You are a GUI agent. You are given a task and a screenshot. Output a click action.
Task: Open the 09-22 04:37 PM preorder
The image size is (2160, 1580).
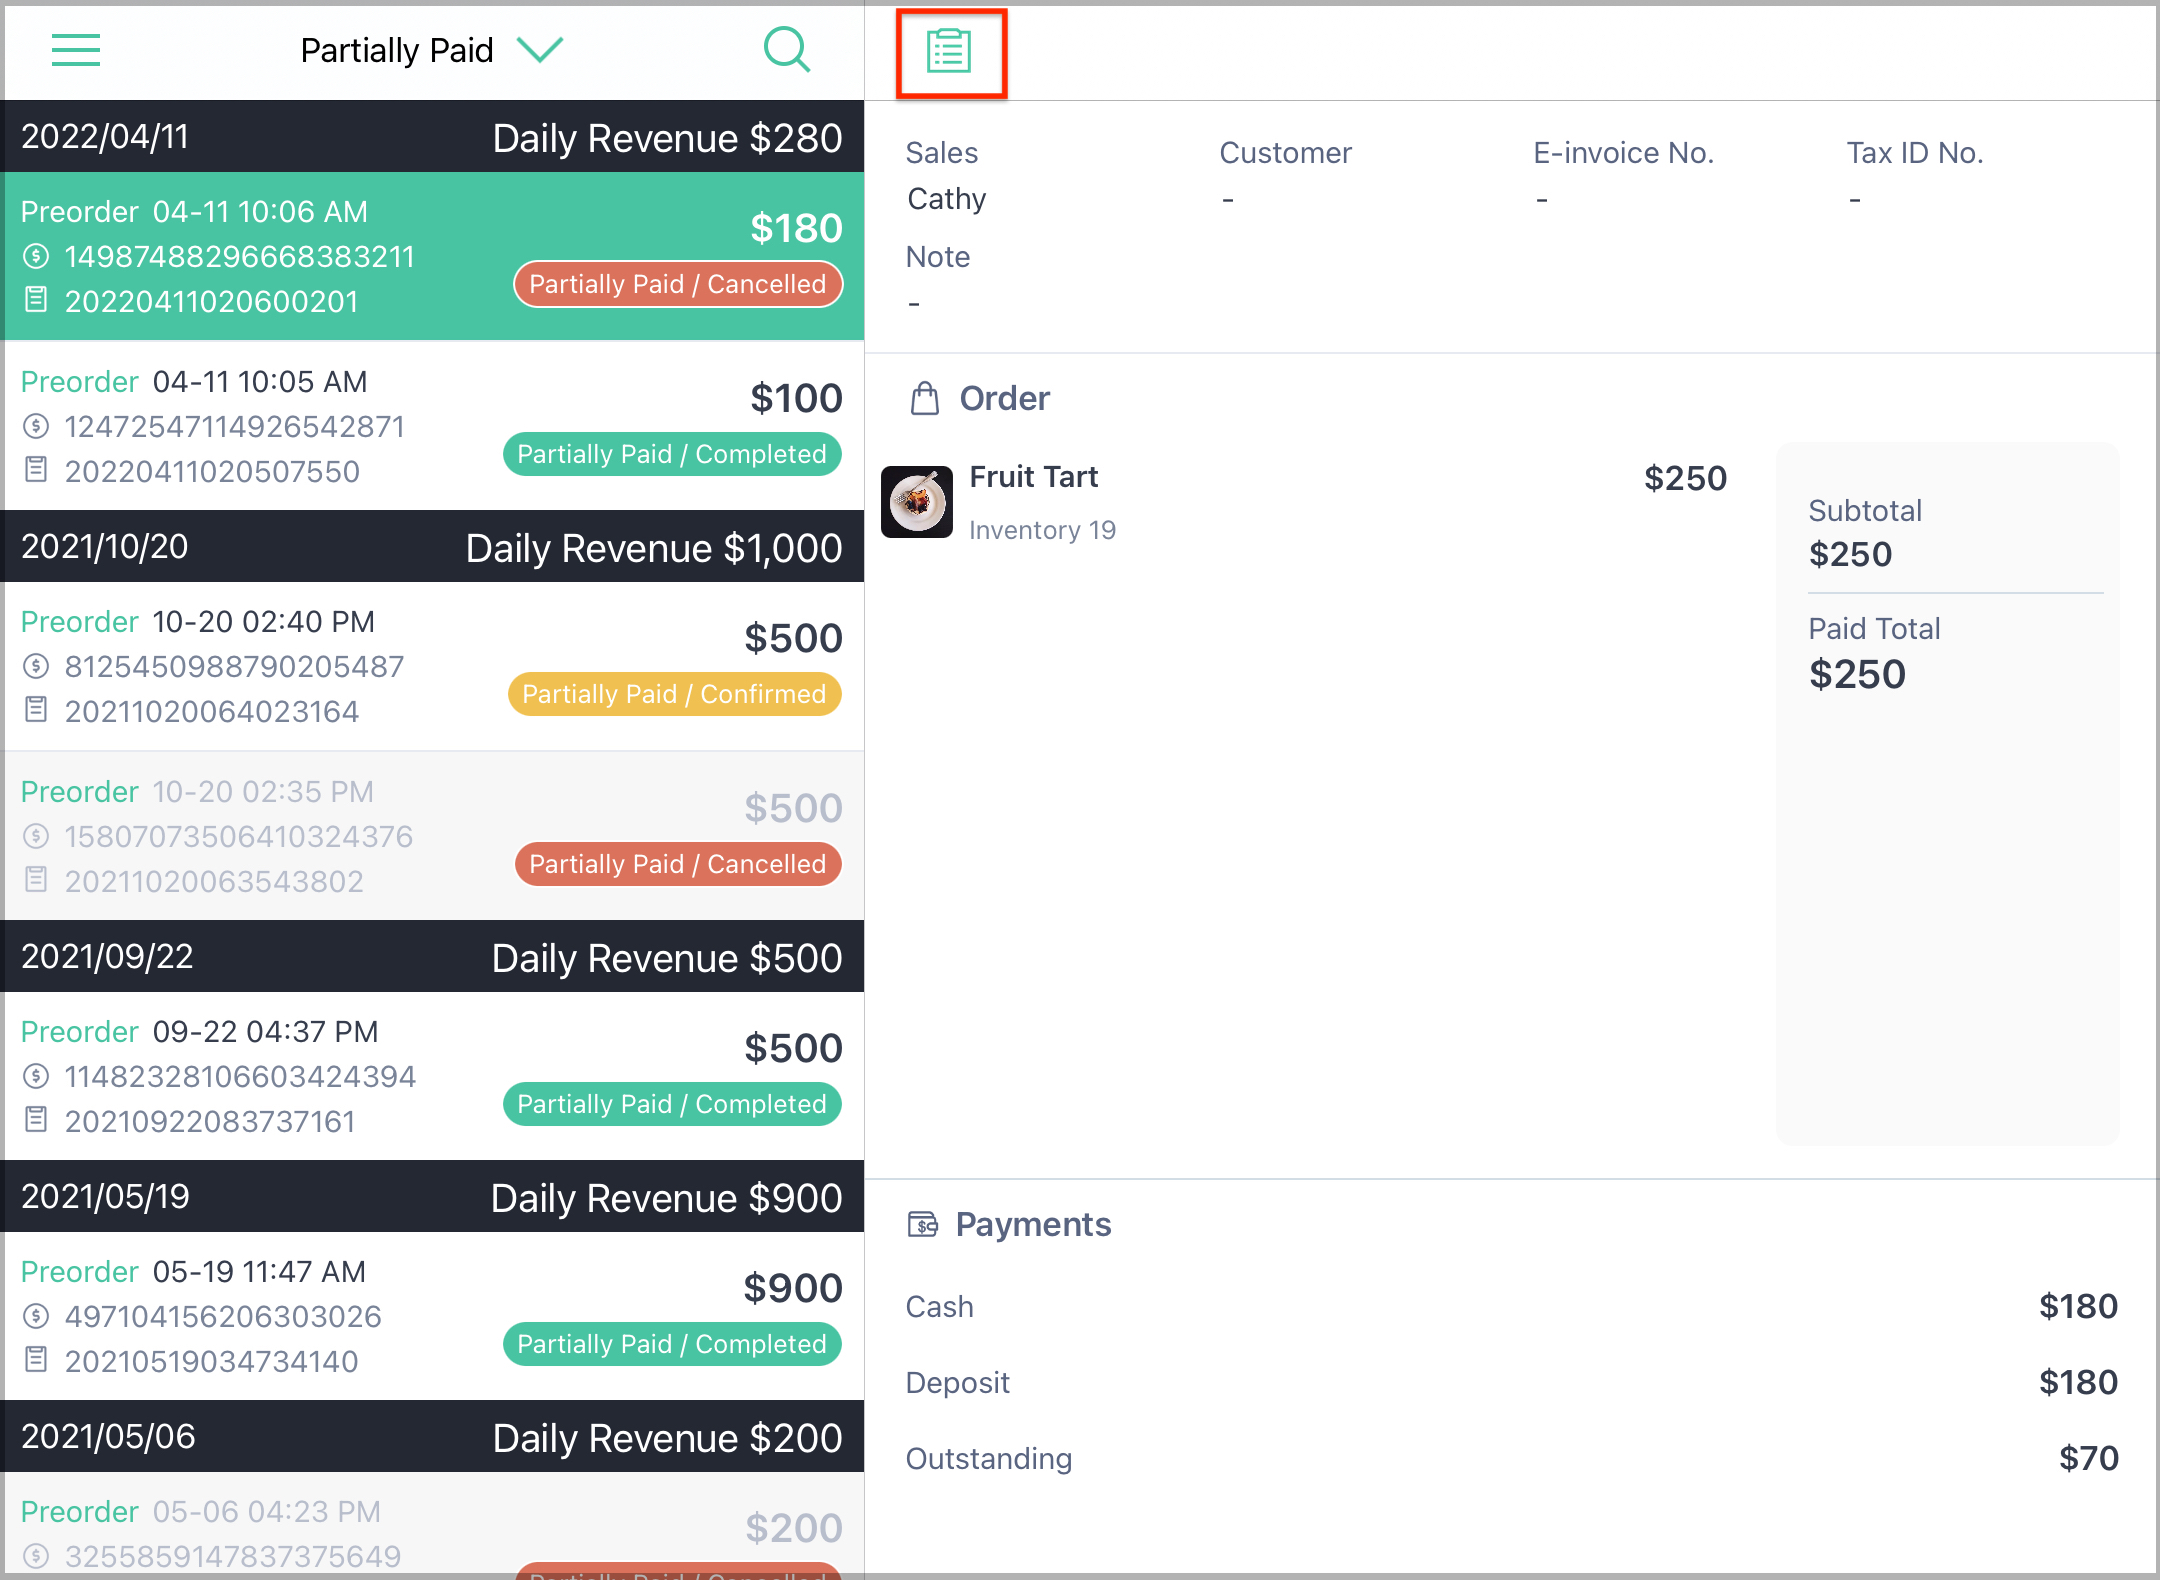coord(432,1076)
